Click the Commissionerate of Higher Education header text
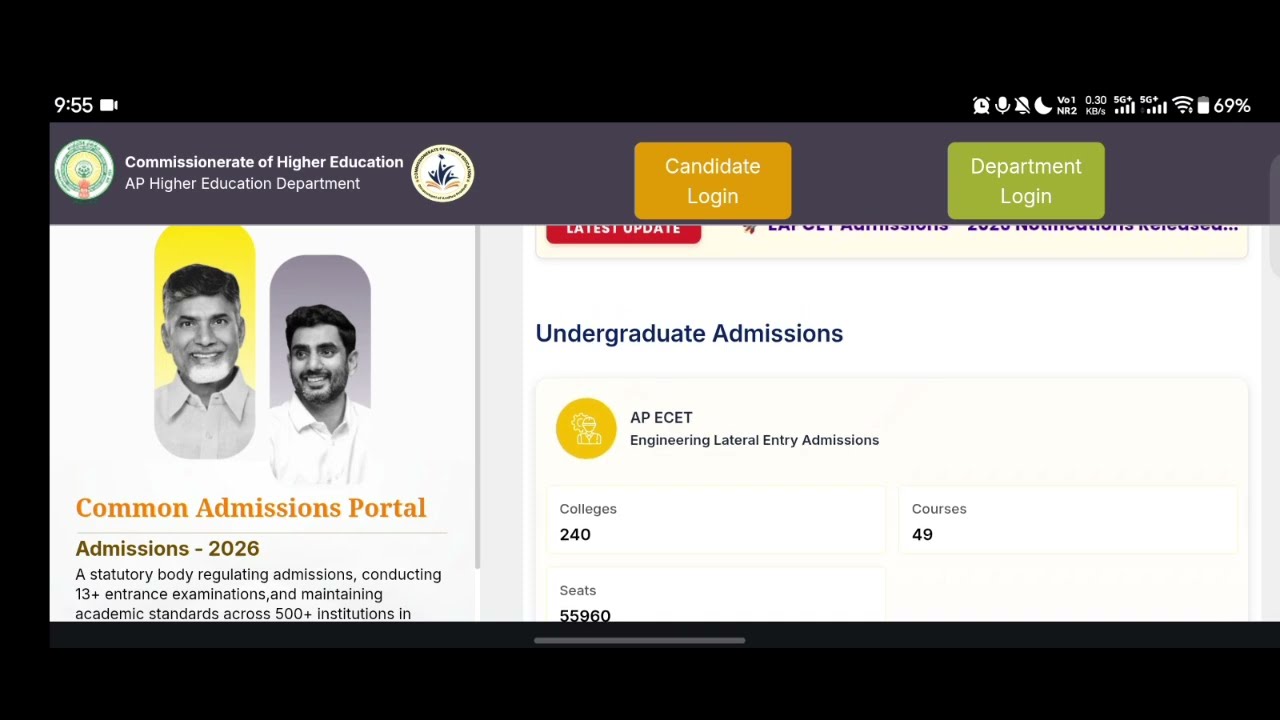 click(264, 162)
